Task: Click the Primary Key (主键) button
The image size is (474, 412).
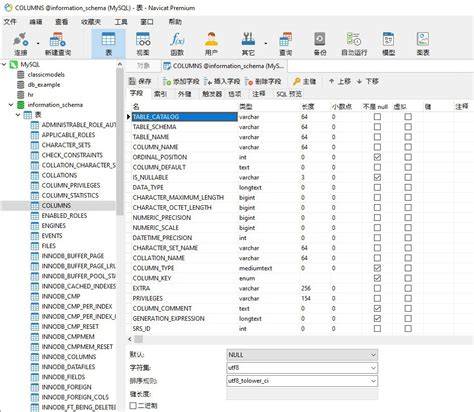Action: 304,81
